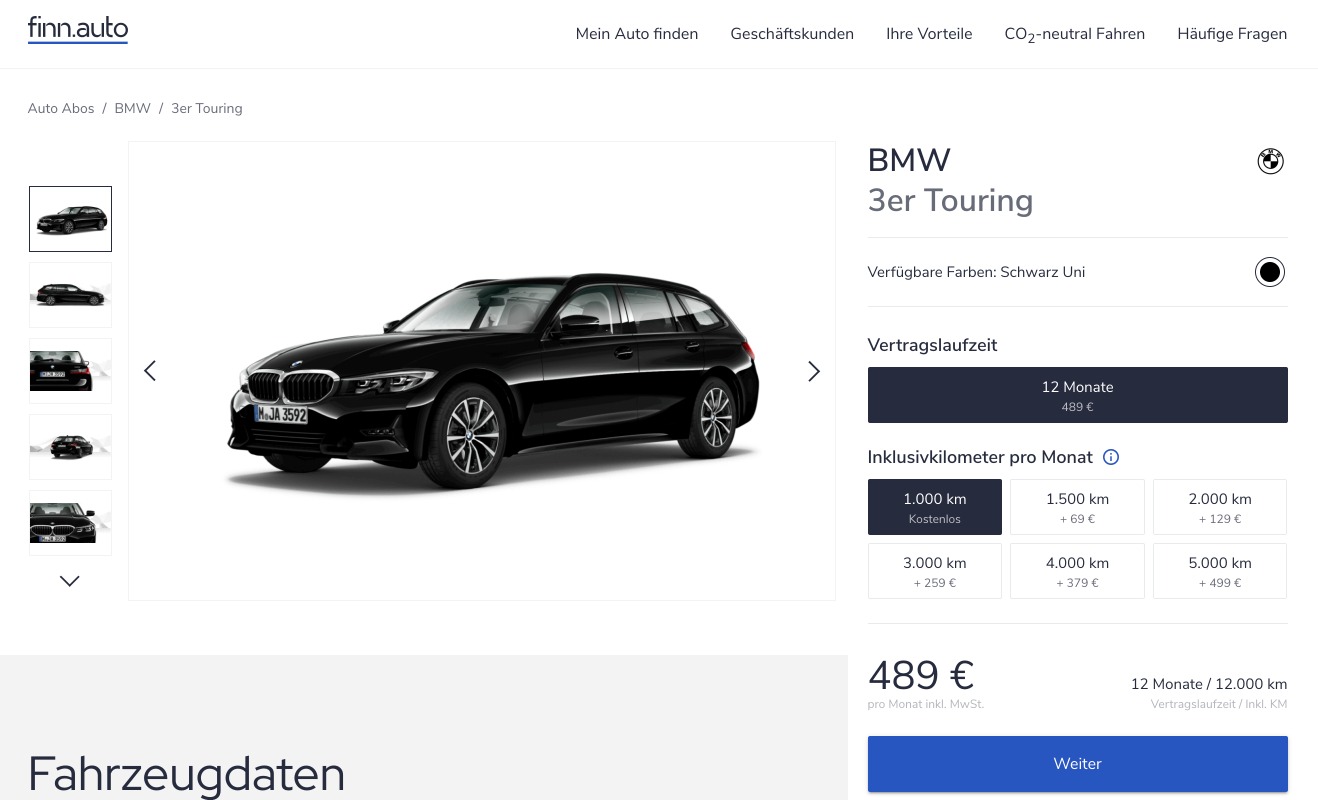Select the 1.500 km option

(x=1077, y=507)
